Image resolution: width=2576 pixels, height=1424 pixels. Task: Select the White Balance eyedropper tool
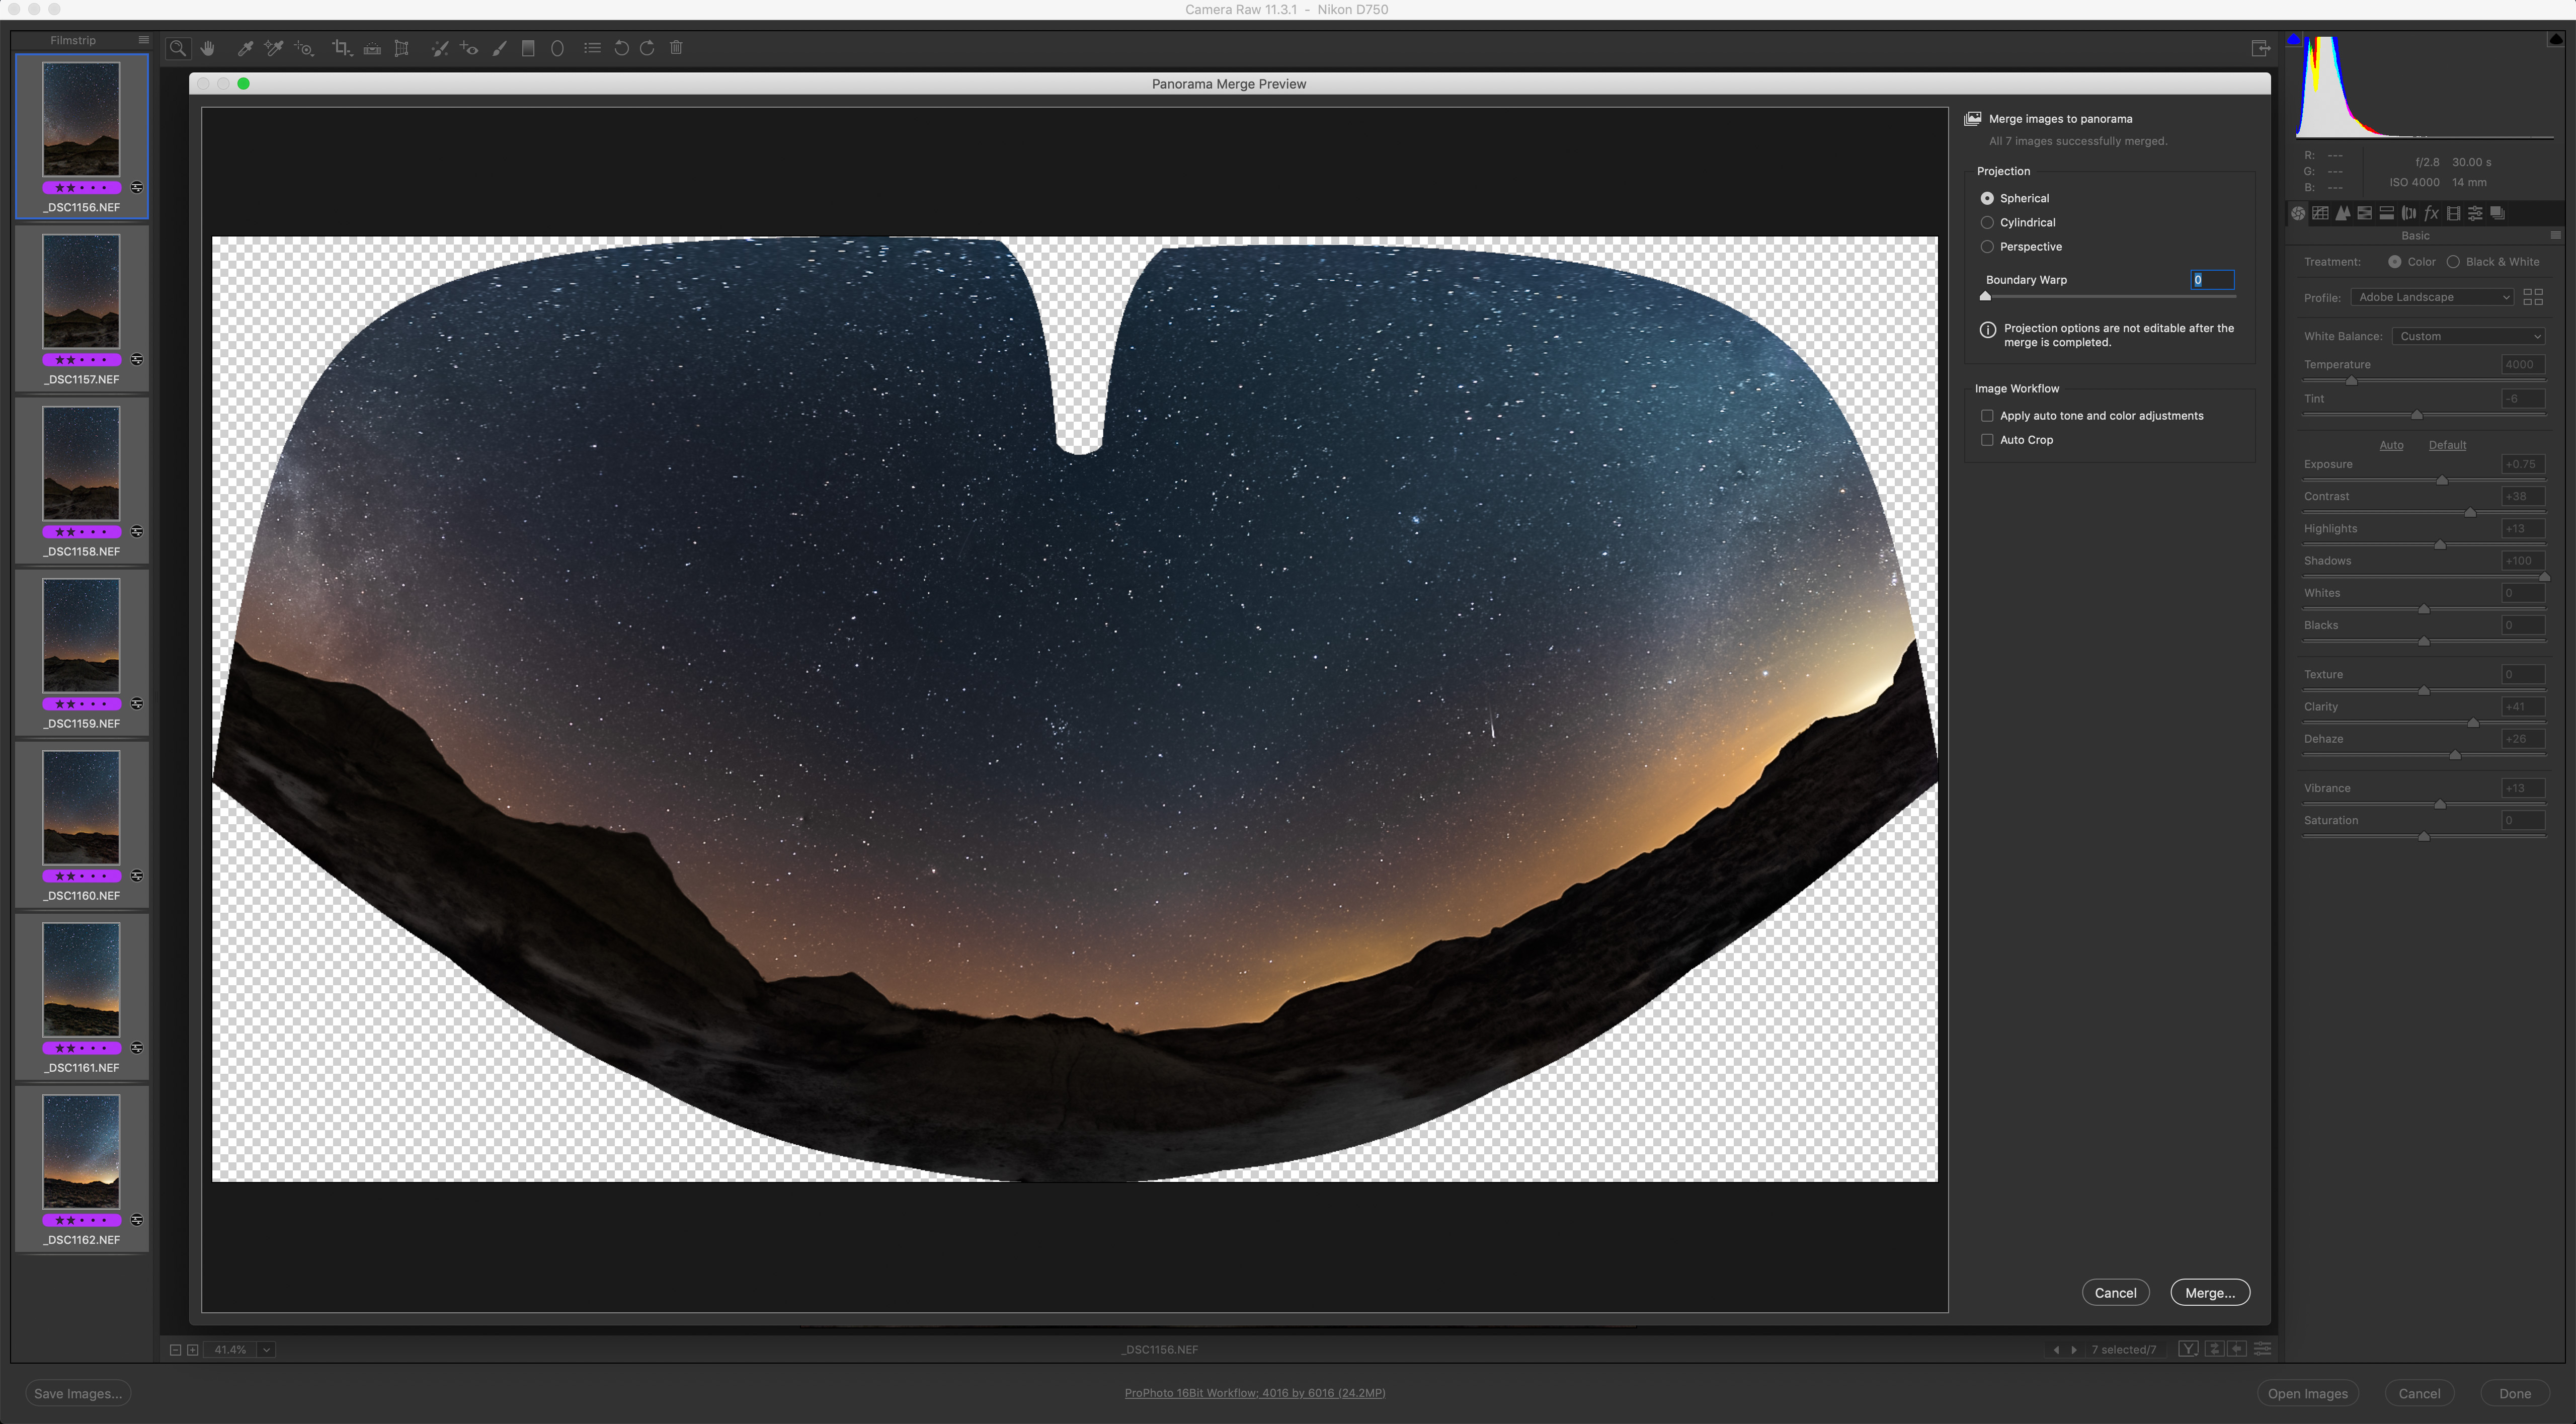tap(244, 48)
